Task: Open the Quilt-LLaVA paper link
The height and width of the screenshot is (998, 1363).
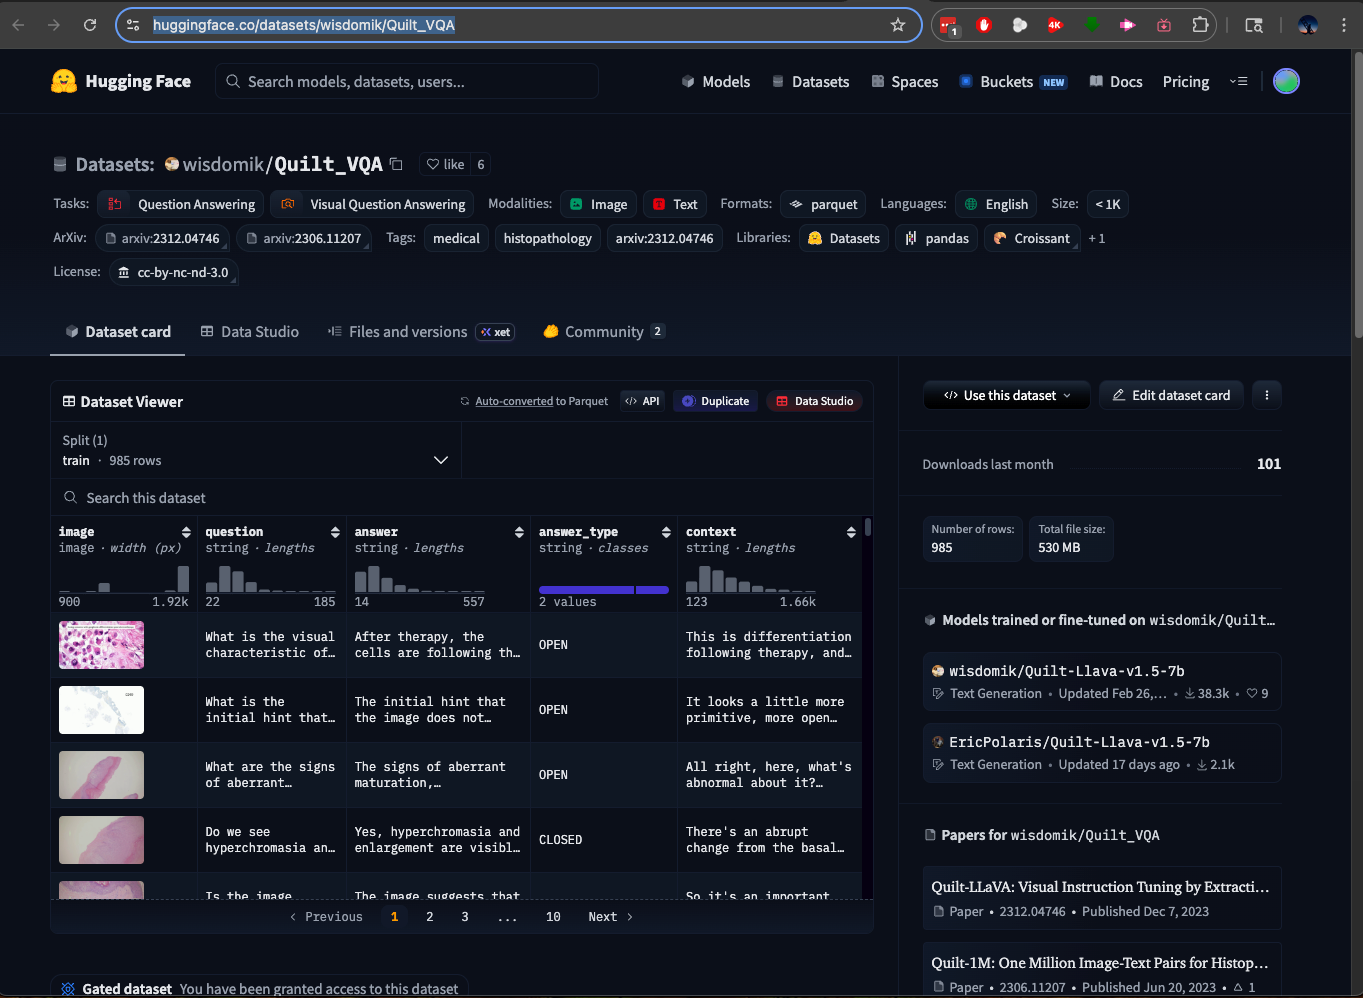Action: click(1102, 898)
